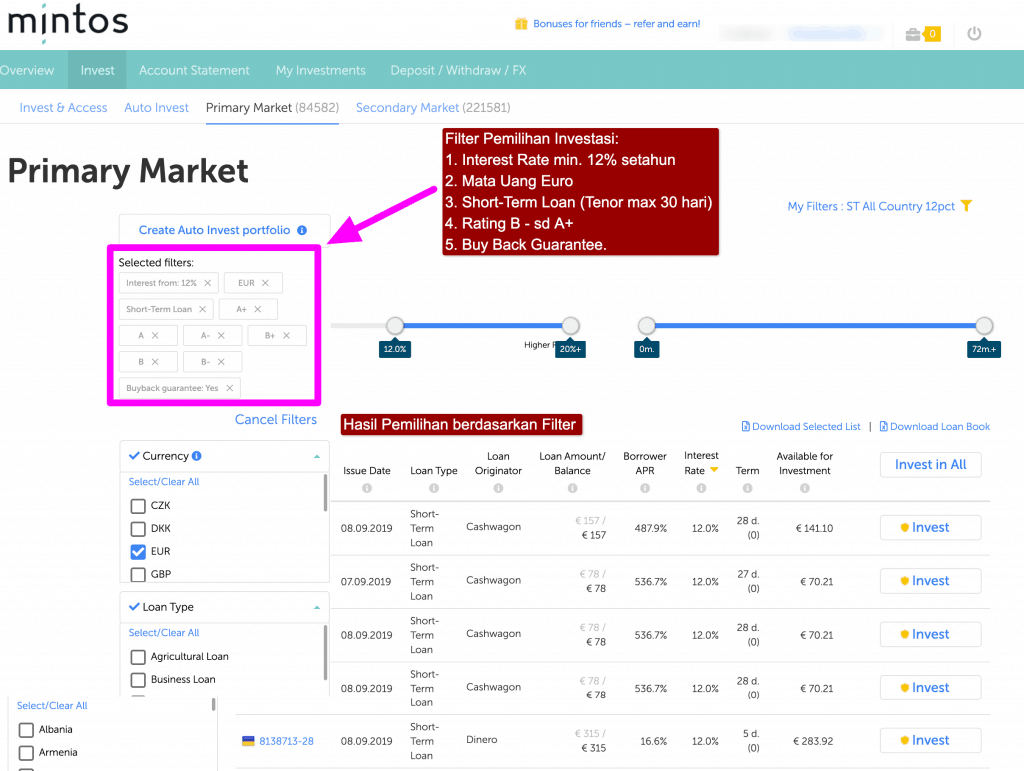Open the yellow filter funnel next to My Filters
1024x771 pixels.
pos(966,203)
